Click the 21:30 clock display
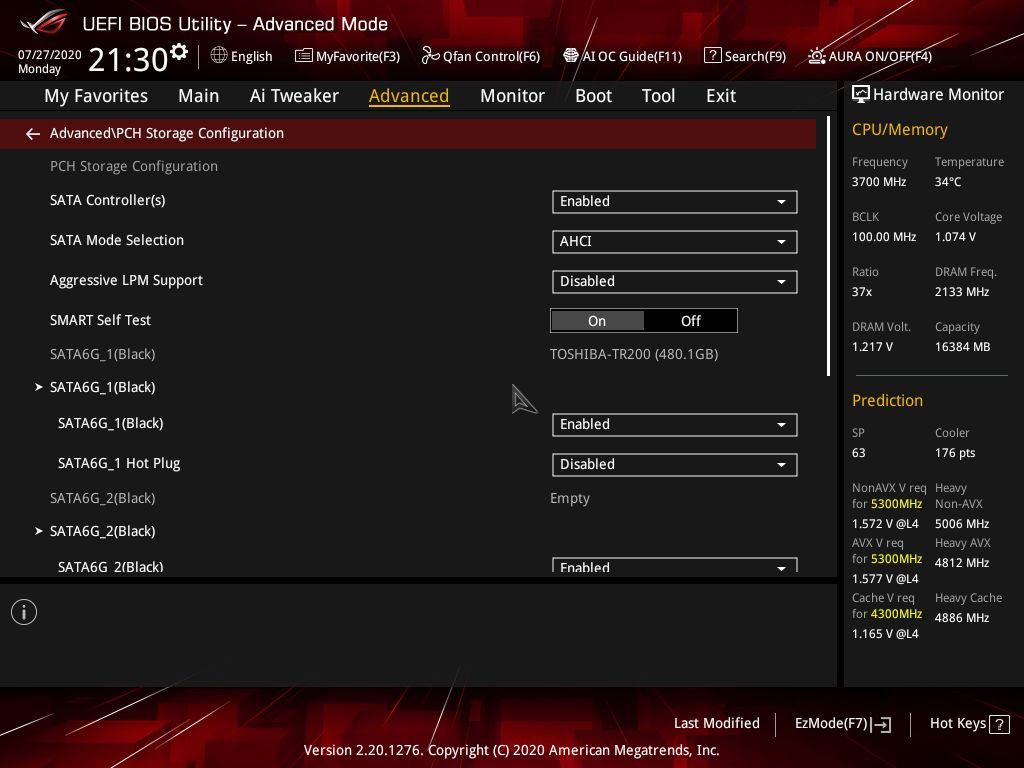Image resolution: width=1024 pixels, height=768 pixels. (x=128, y=59)
